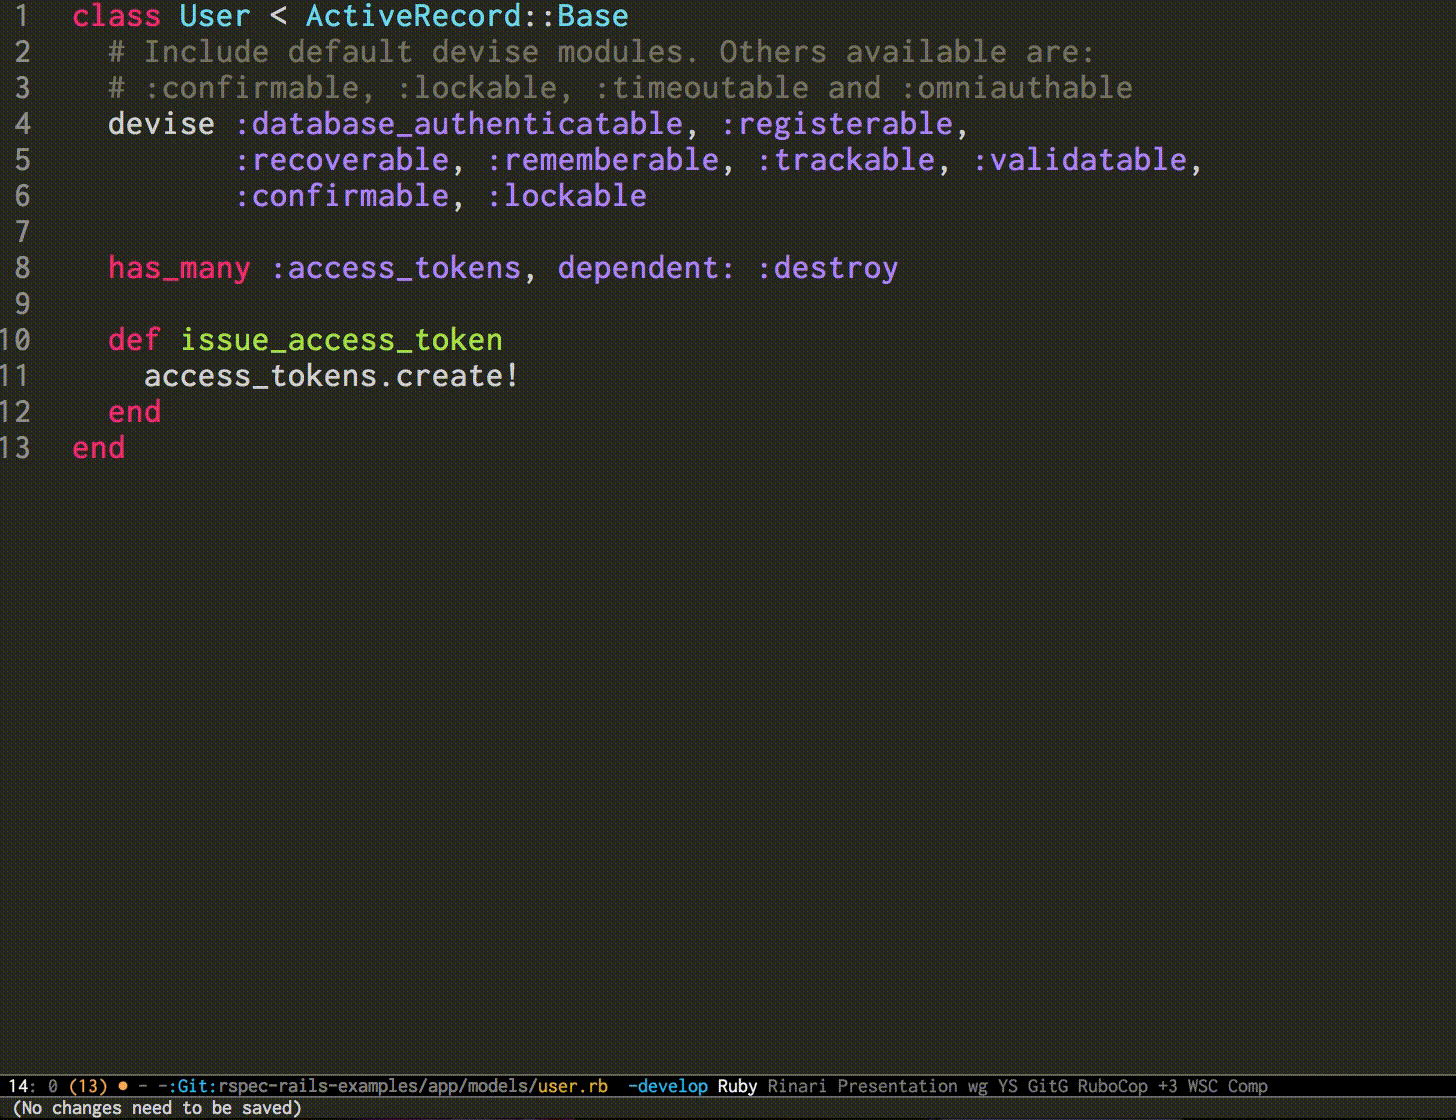Click the Presentation mode lighter
Image resolution: width=1456 pixels, height=1120 pixels.
click(896, 1086)
